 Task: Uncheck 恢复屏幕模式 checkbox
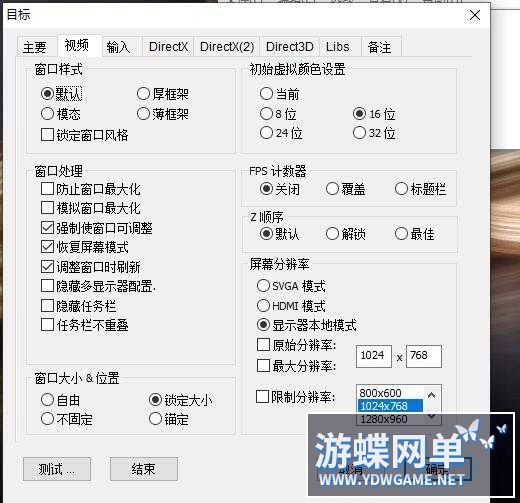point(84,247)
